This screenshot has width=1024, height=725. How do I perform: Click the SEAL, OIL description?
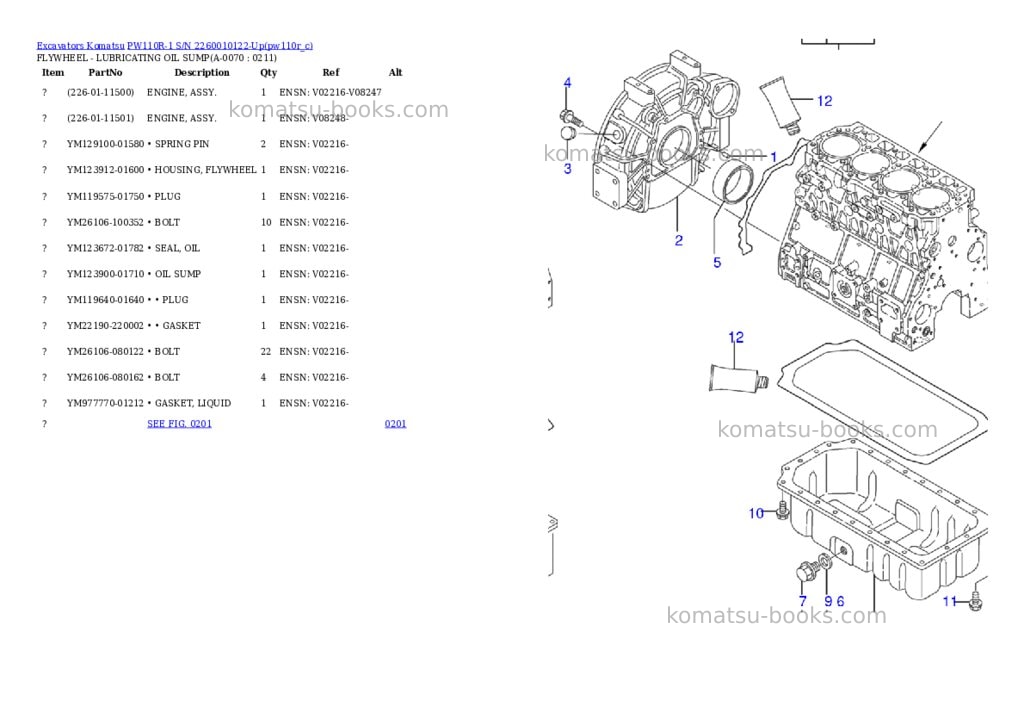[177, 248]
